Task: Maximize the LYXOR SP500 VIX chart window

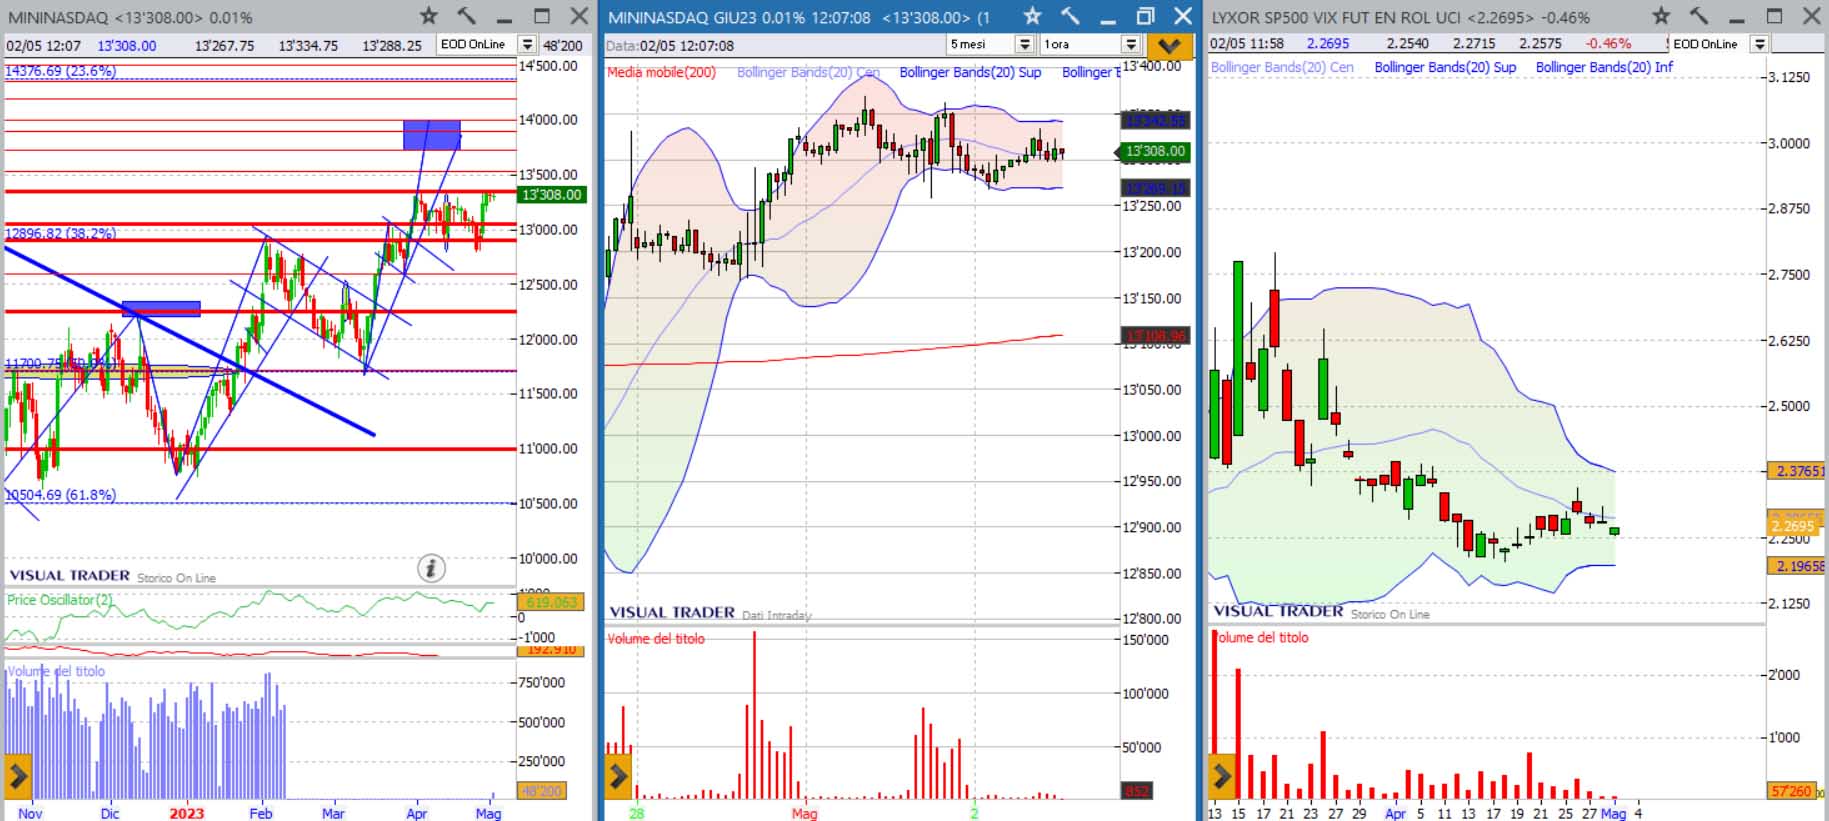Action: [x=1775, y=16]
